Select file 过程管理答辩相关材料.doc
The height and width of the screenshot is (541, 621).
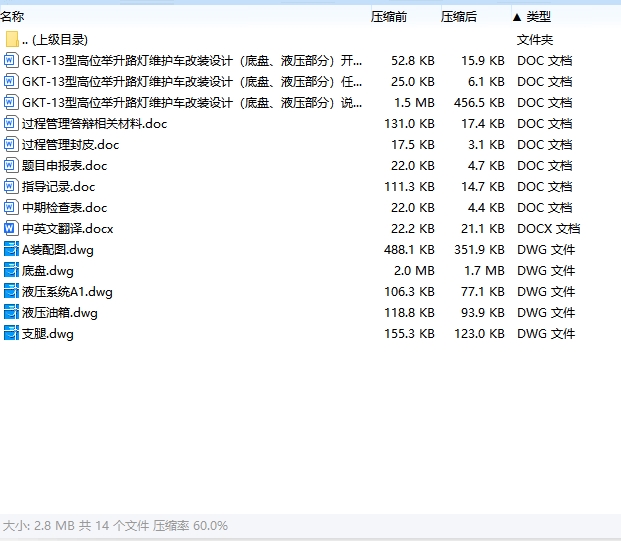click(95, 124)
